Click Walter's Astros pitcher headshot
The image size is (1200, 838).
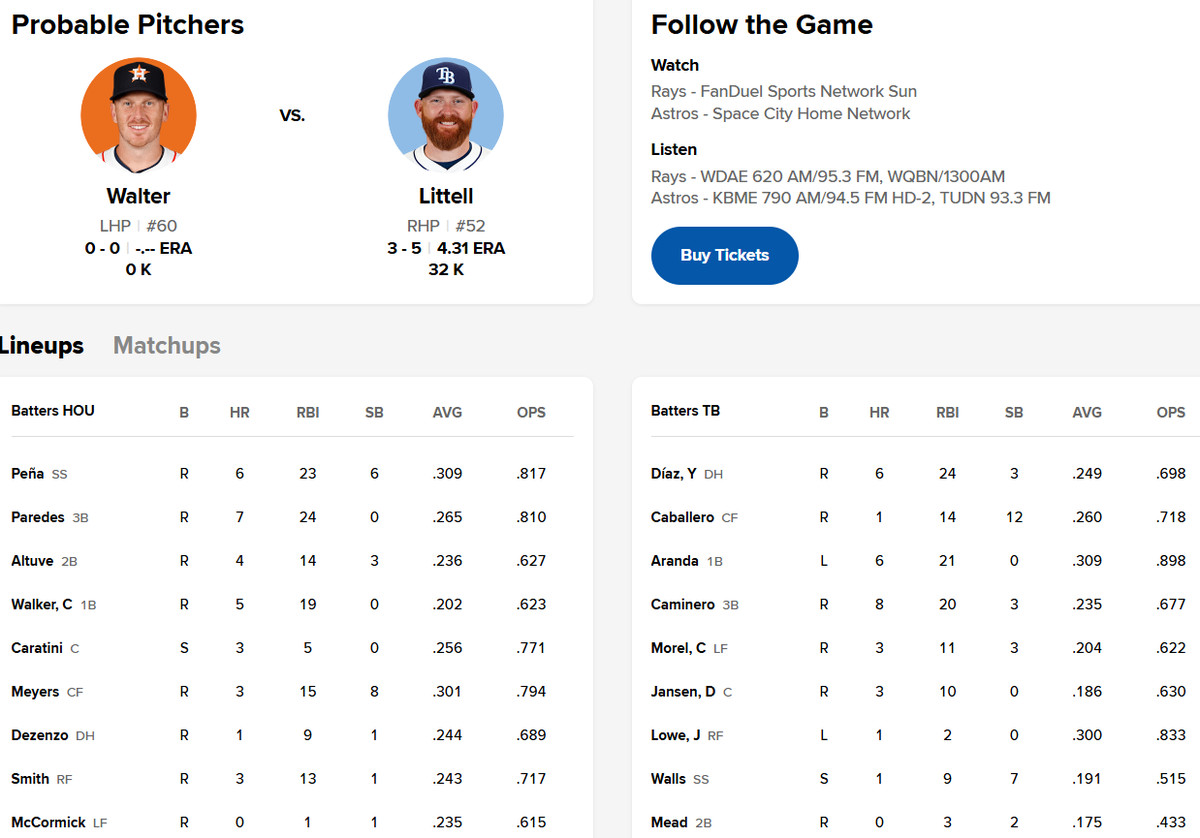138,115
